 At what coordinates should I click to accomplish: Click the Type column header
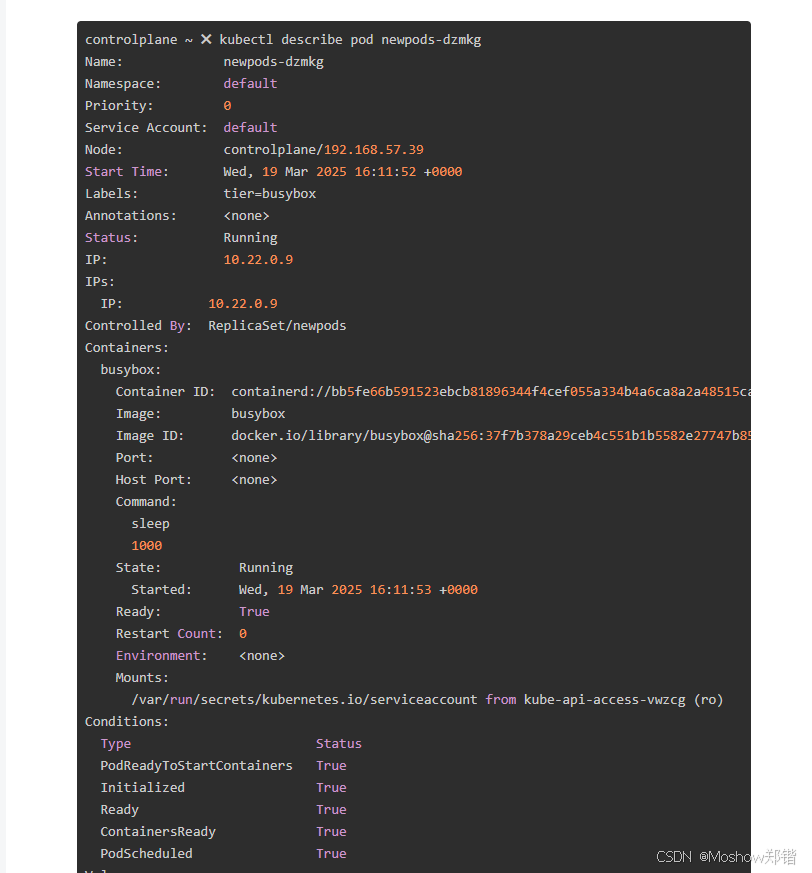(x=116, y=744)
